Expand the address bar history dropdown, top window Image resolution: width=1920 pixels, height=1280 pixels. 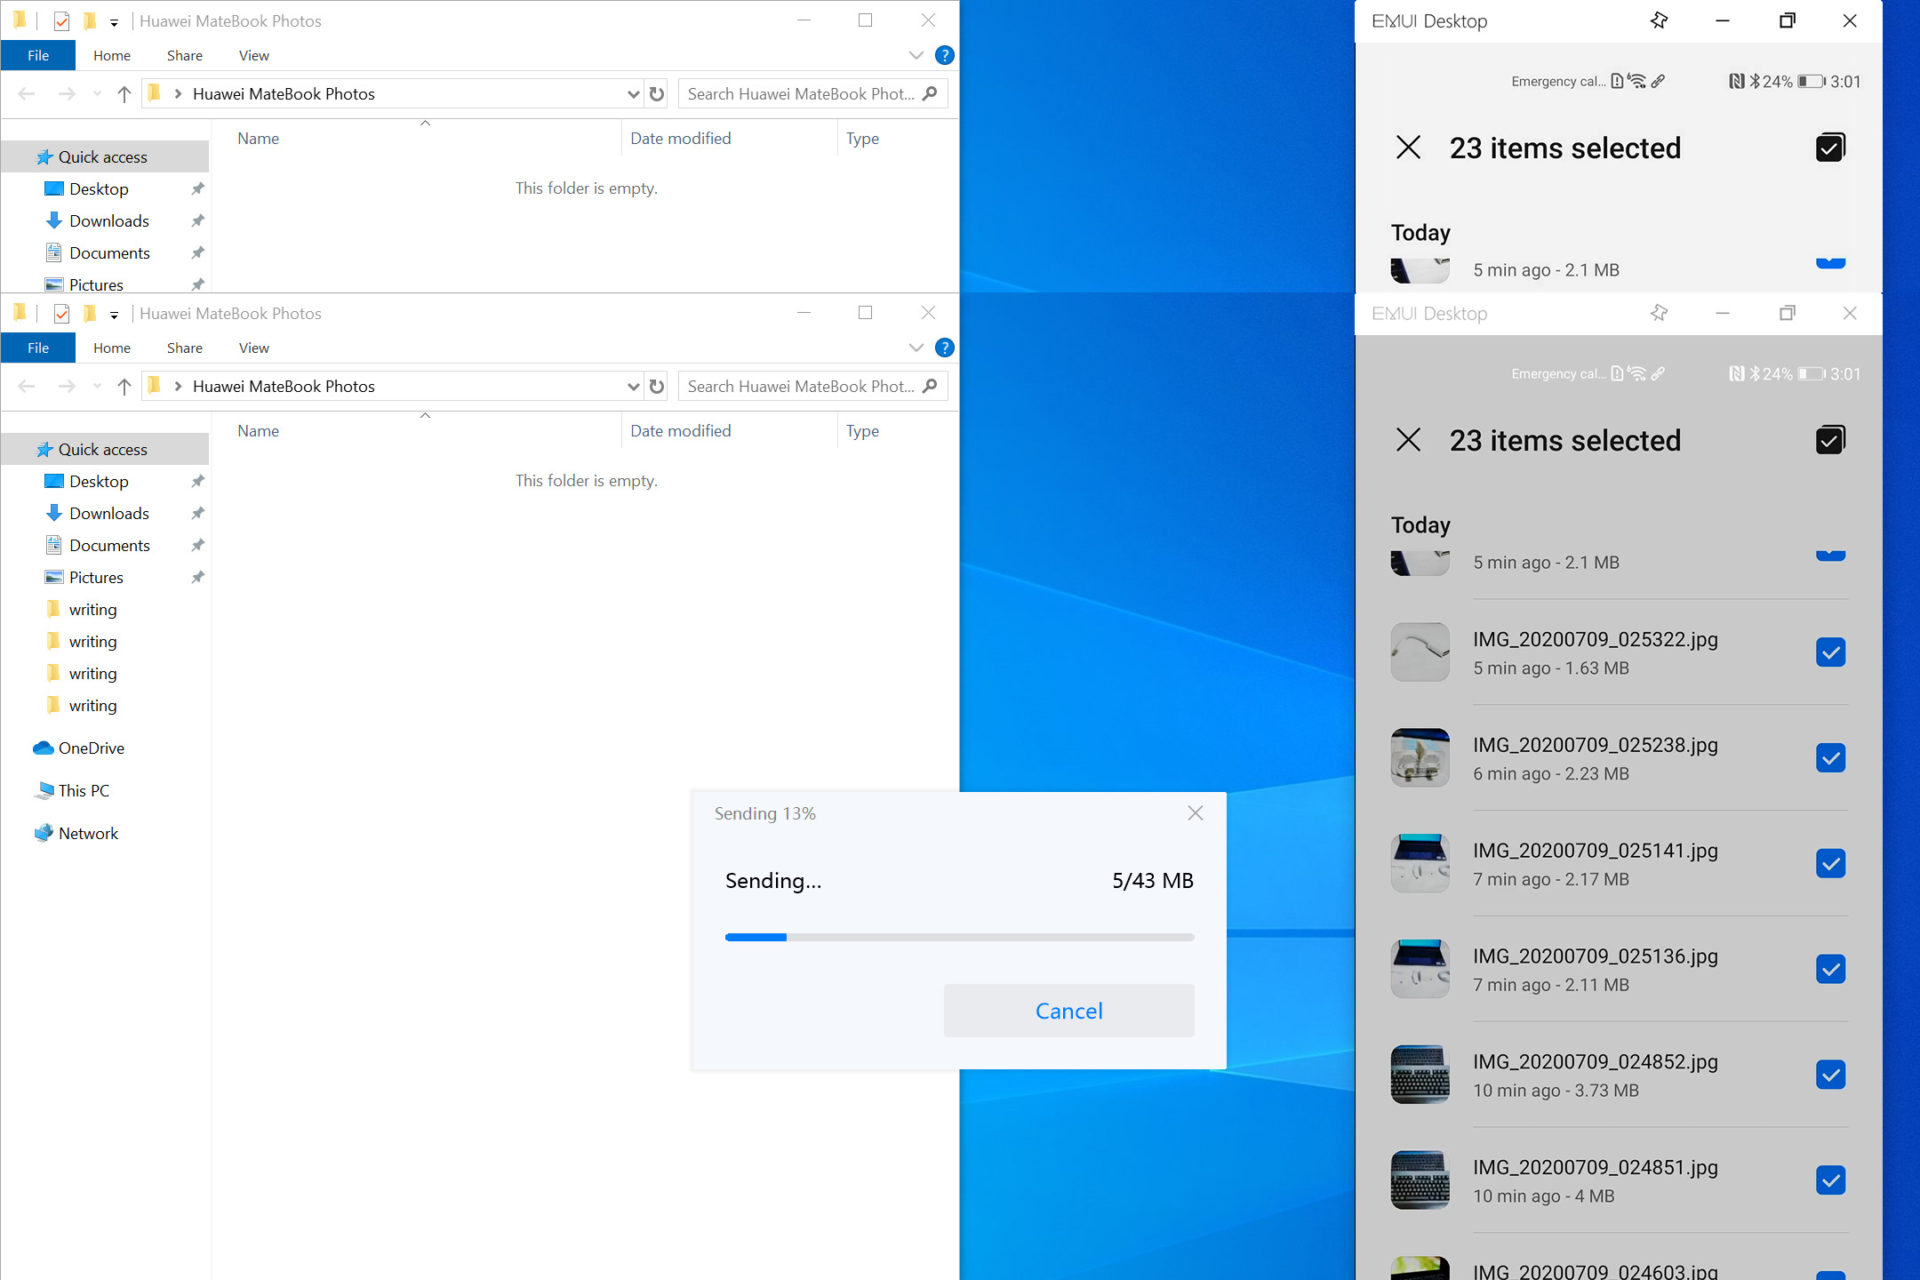click(x=633, y=94)
